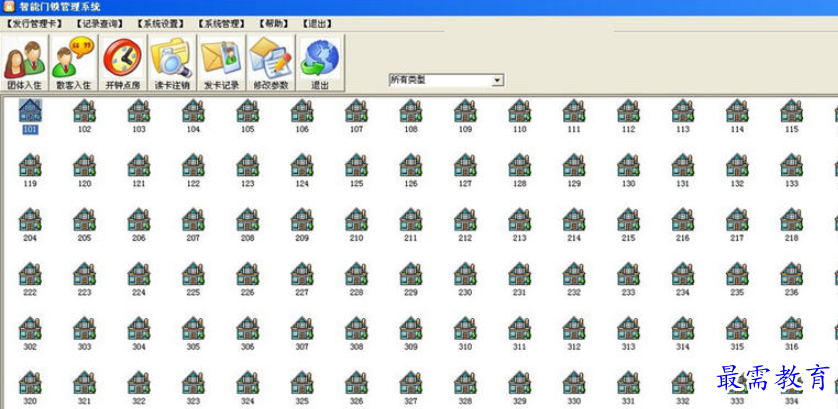Select room 115 house icon
The height and width of the screenshot is (409, 838).
[x=792, y=111]
